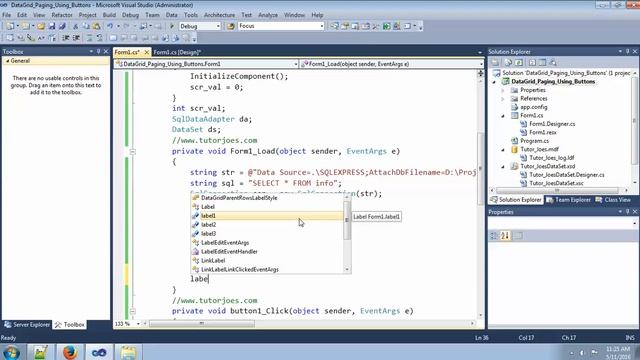
Task: Select app.config in Solution Explorer
Action: pyautogui.click(x=533, y=107)
